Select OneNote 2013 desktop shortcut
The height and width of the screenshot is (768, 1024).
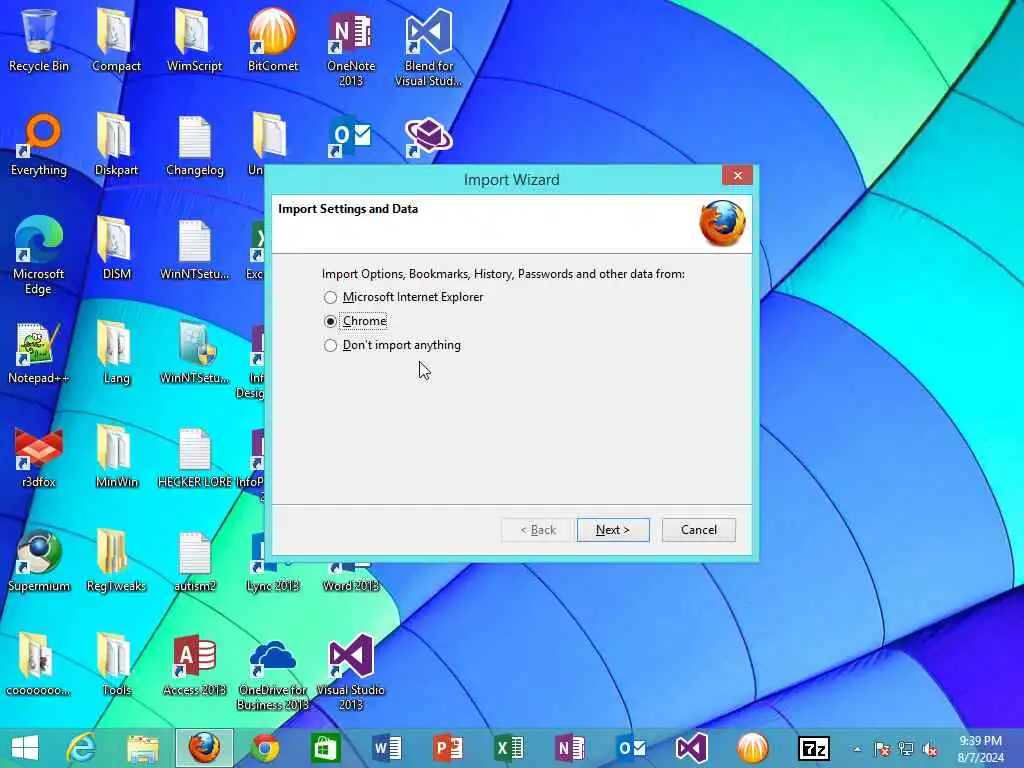[x=351, y=48]
